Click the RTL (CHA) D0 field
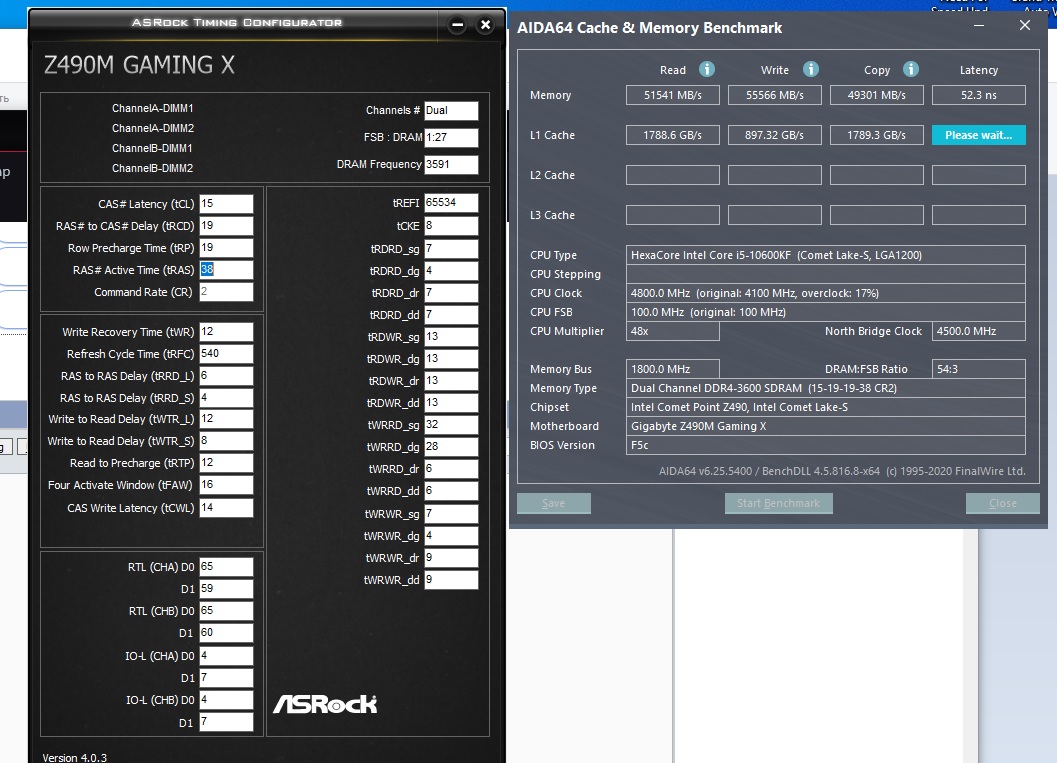 tap(226, 567)
